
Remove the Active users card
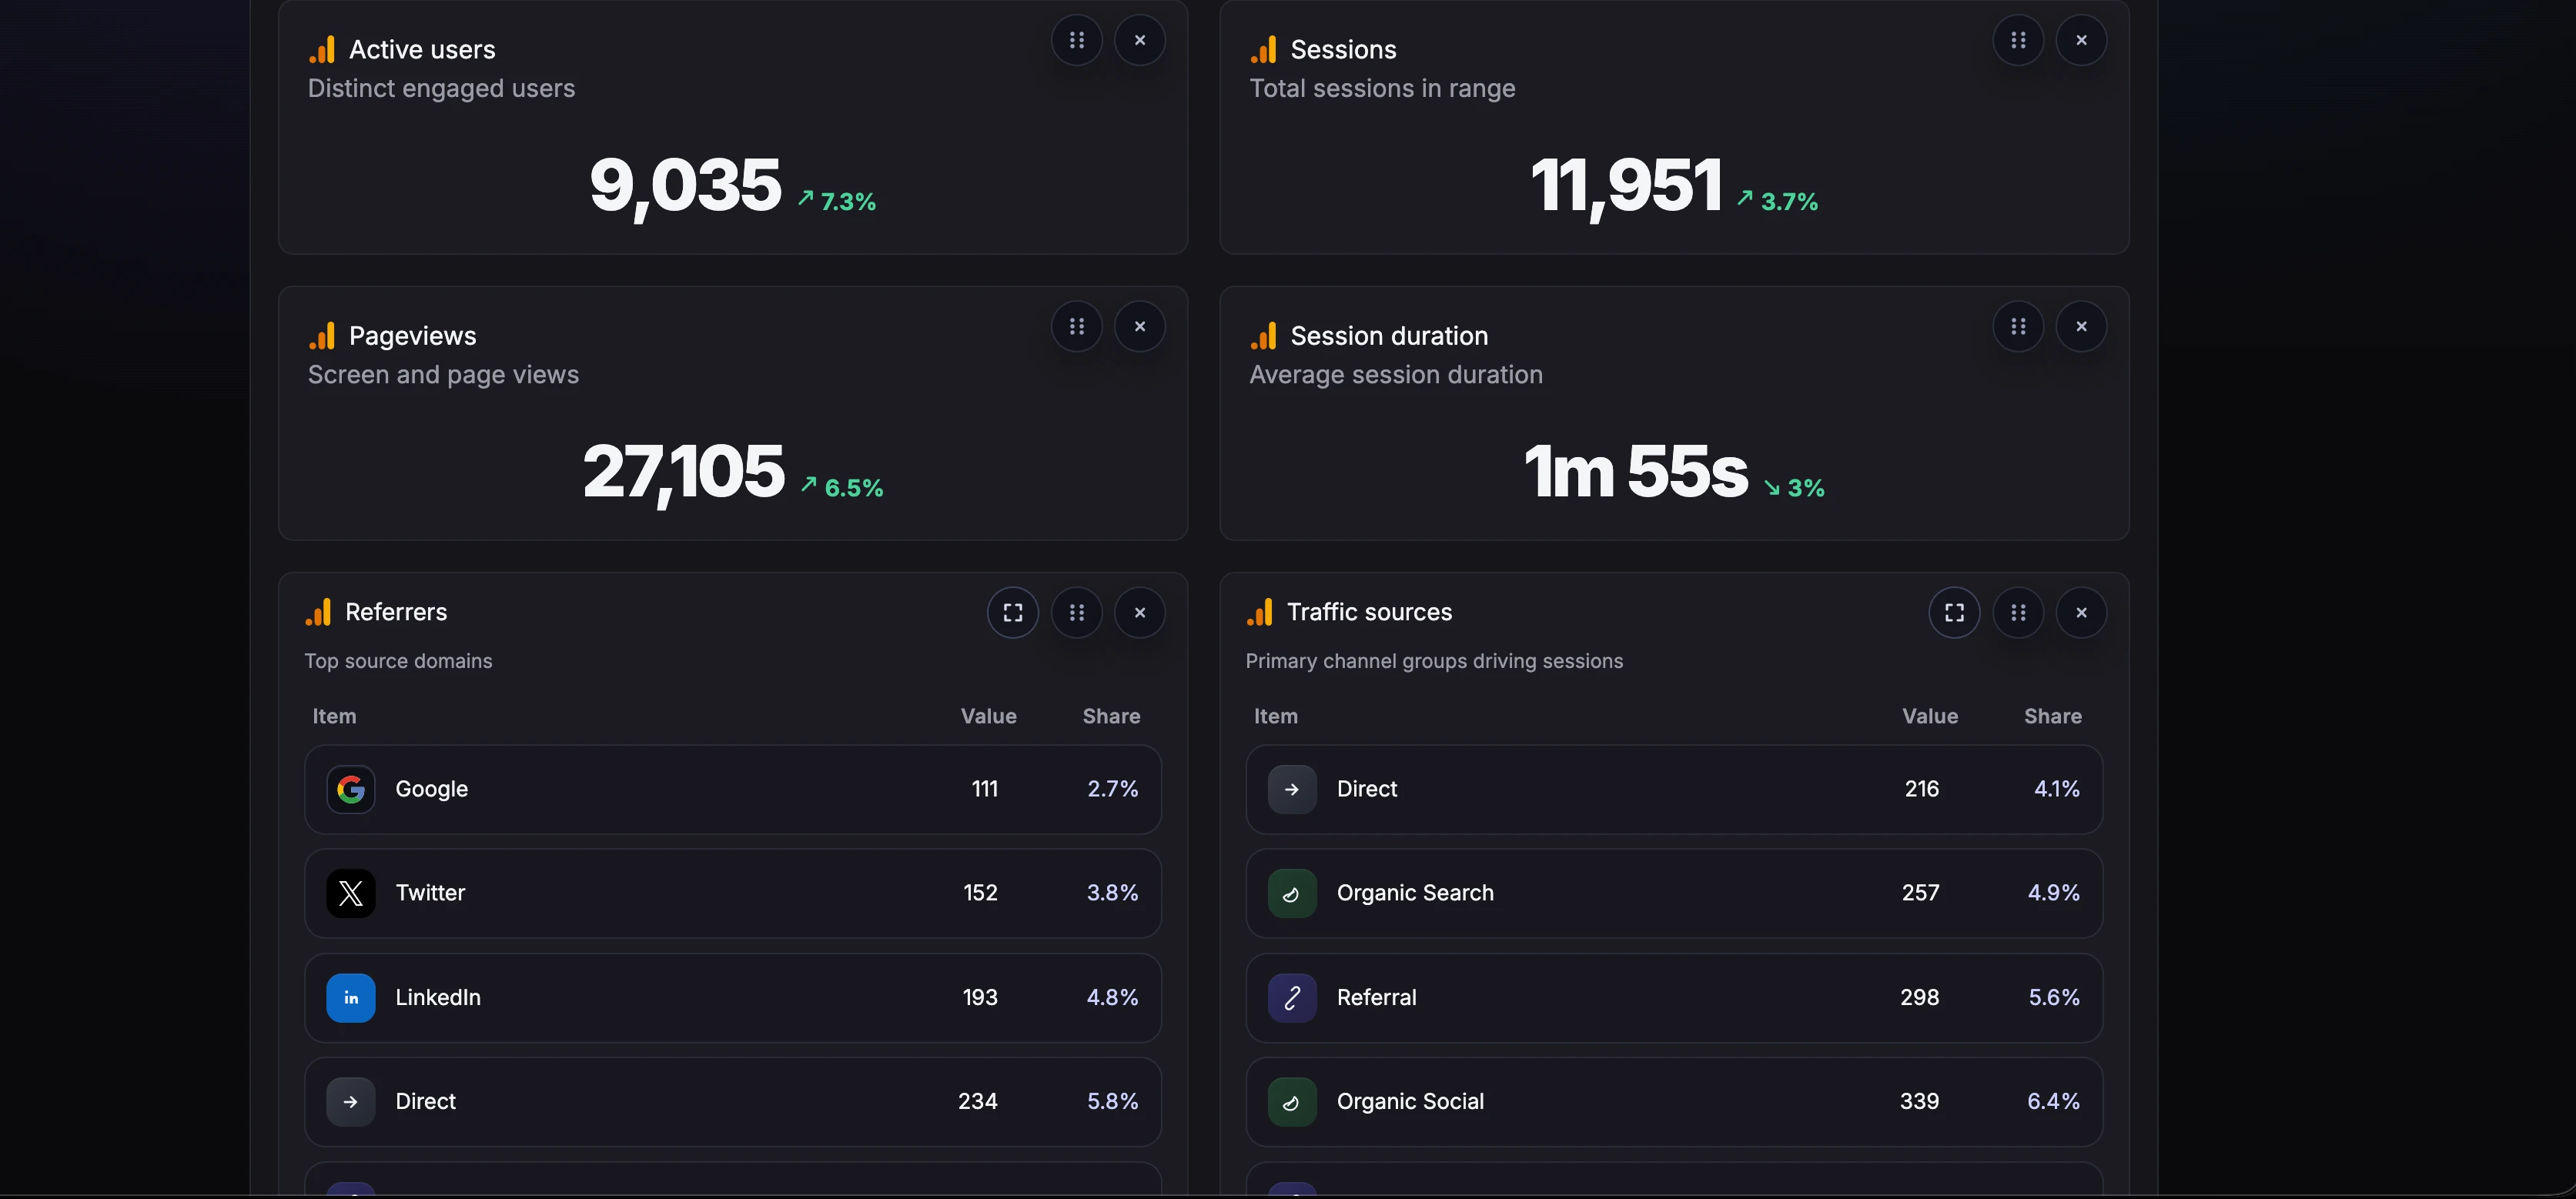pyautogui.click(x=1139, y=40)
